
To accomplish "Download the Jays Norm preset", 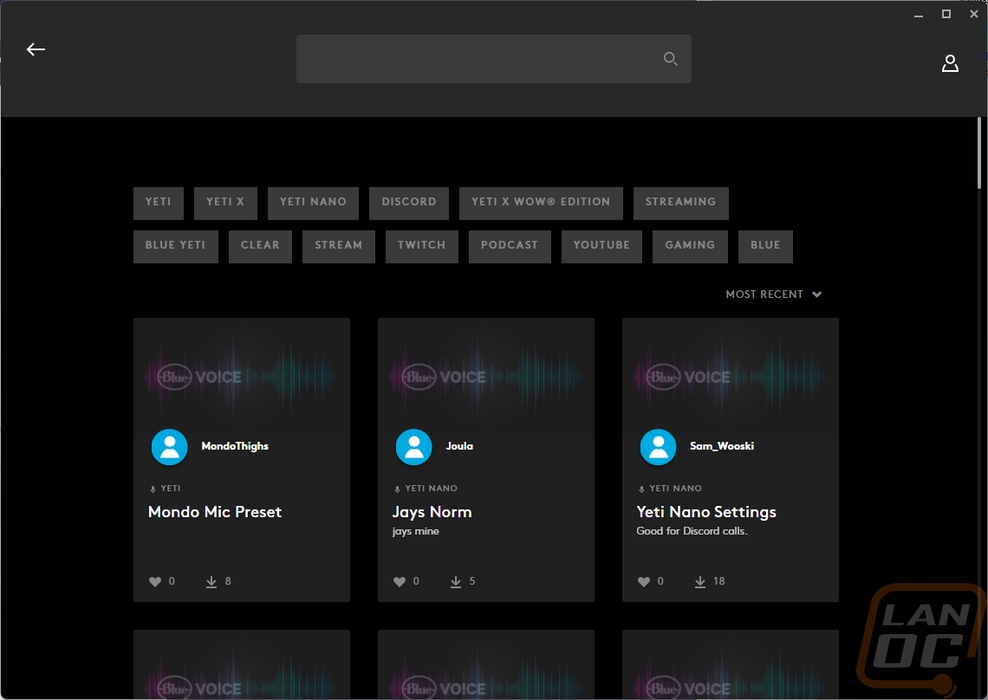I will click(x=456, y=582).
